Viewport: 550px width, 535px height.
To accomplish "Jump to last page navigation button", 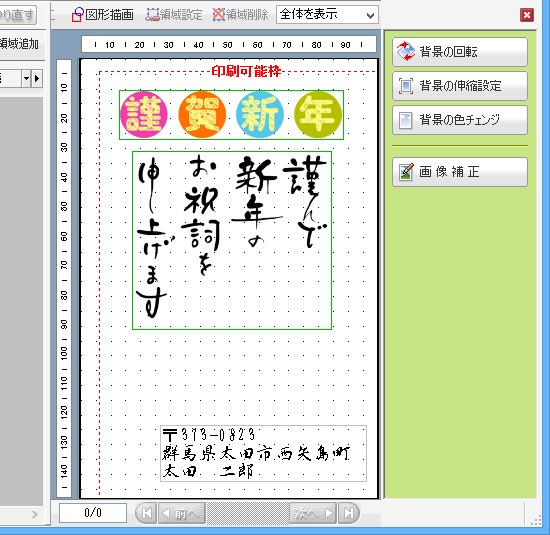I will [x=349, y=513].
